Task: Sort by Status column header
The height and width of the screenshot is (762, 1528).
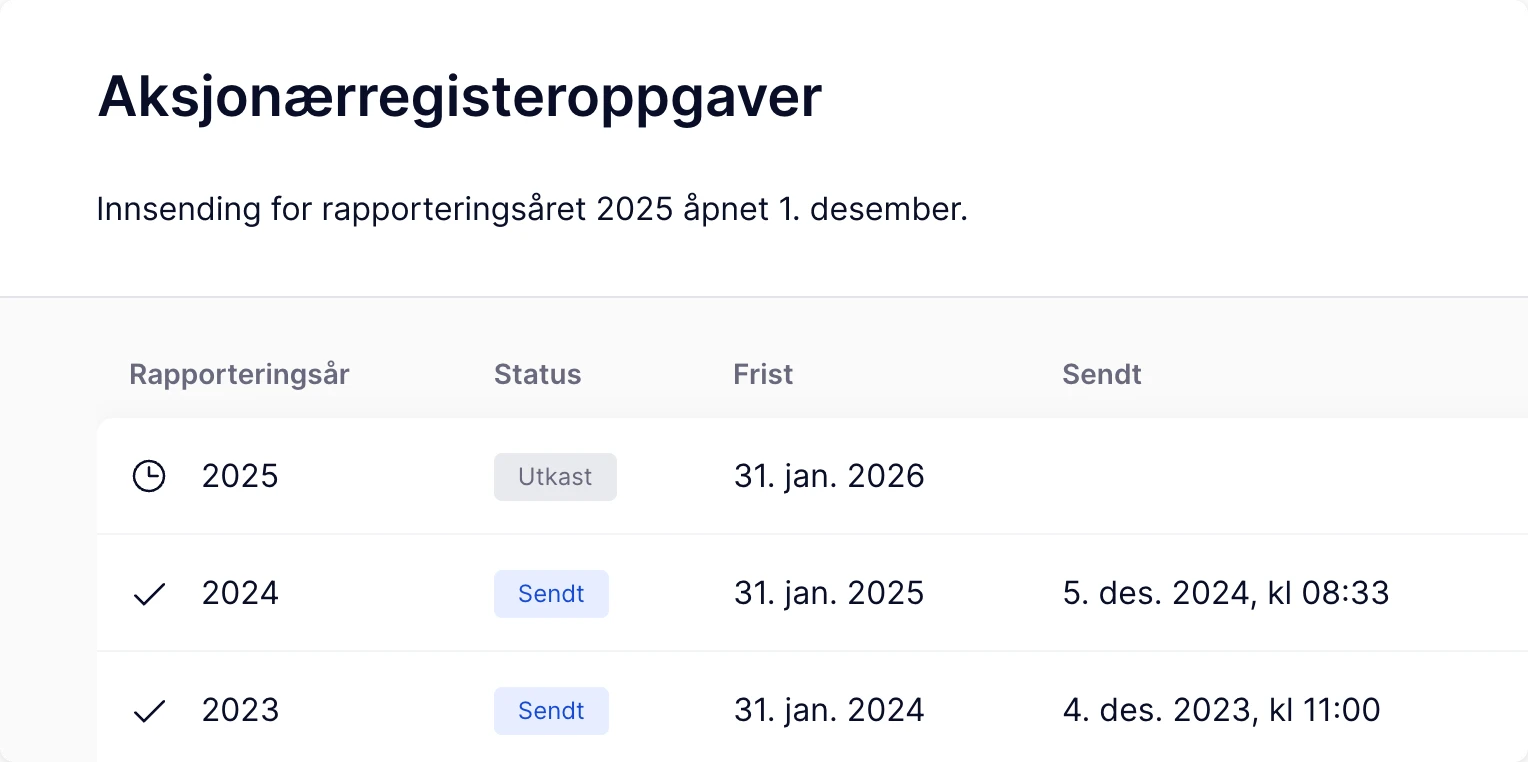Action: 537,375
